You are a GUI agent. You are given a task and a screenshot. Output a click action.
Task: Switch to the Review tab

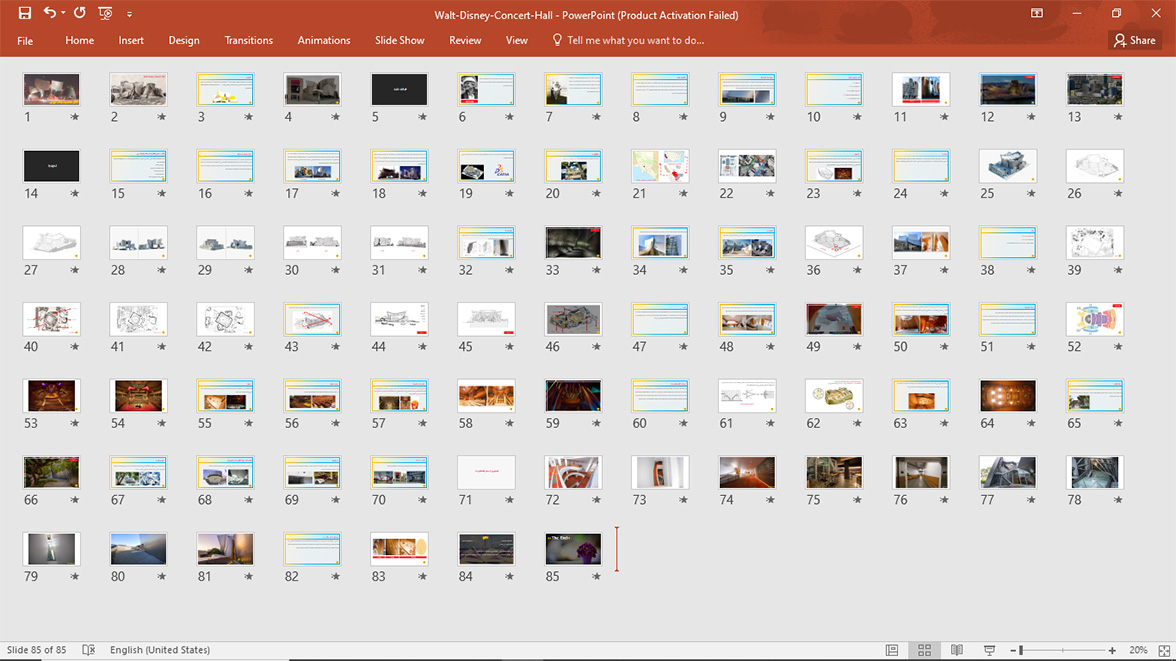tap(465, 41)
